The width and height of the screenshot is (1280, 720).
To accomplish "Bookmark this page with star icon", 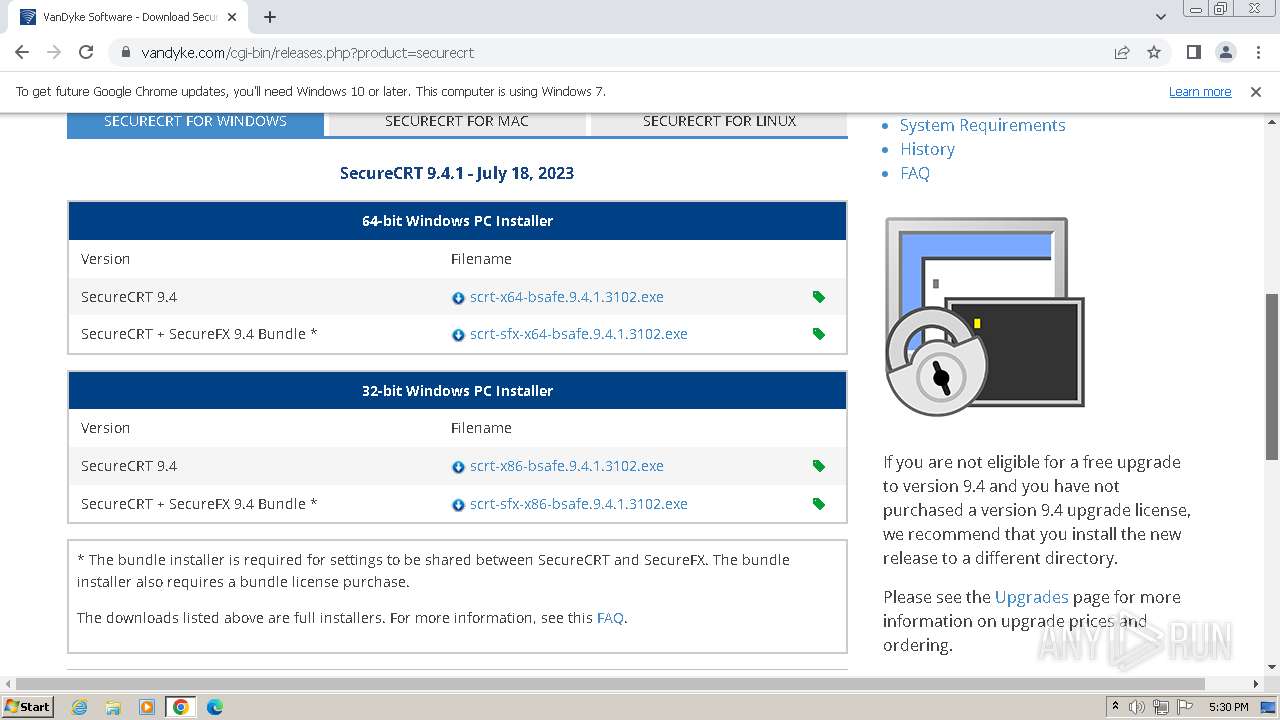I will pyautogui.click(x=1154, y=52).
